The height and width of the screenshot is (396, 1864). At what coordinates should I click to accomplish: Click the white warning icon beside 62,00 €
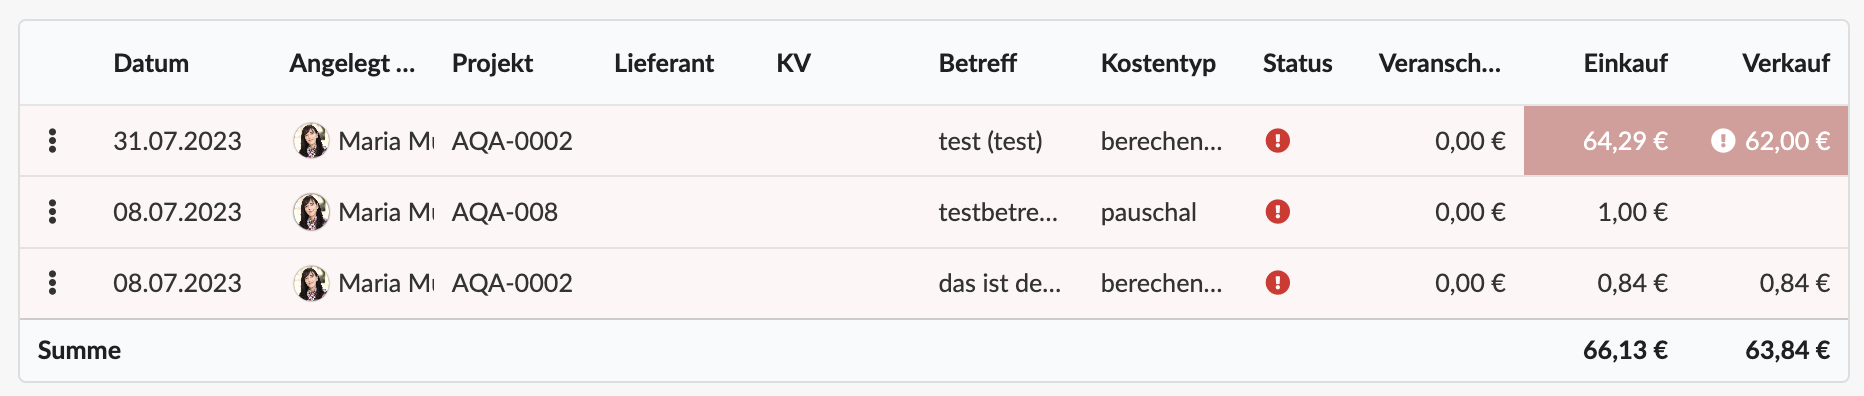coord(1722,141)
